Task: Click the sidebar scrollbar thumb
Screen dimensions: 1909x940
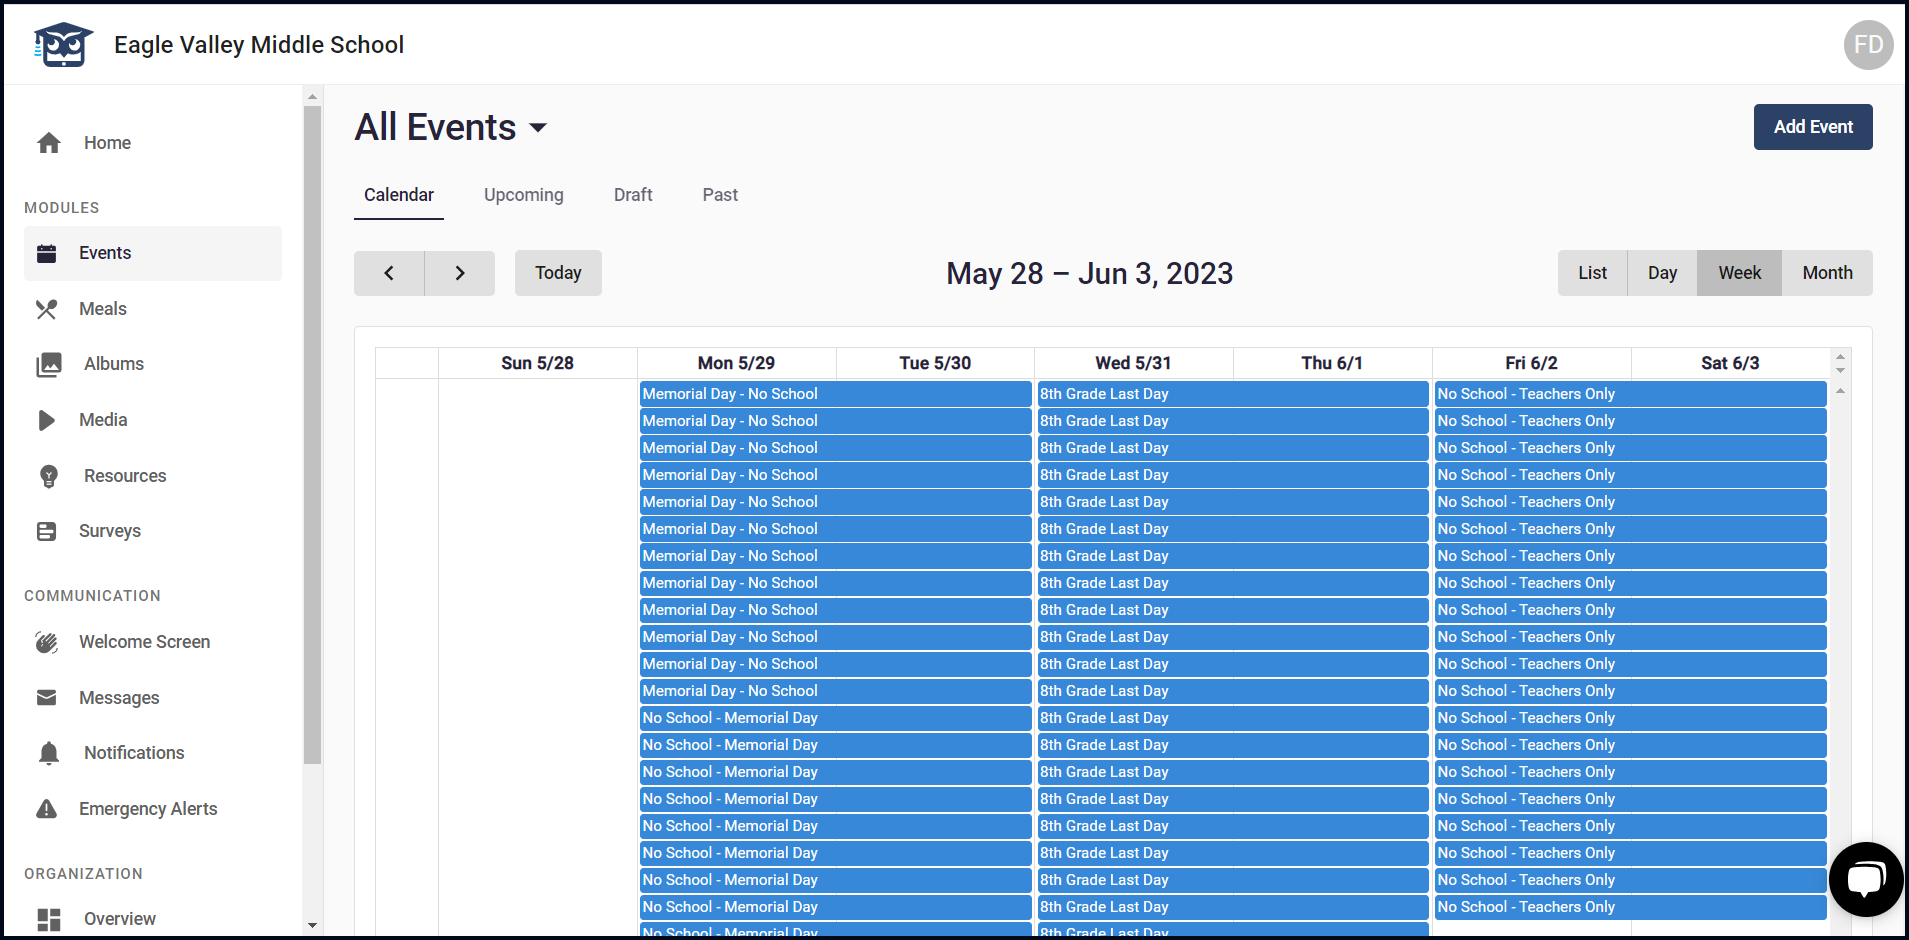Action: [x=312, y=435]
